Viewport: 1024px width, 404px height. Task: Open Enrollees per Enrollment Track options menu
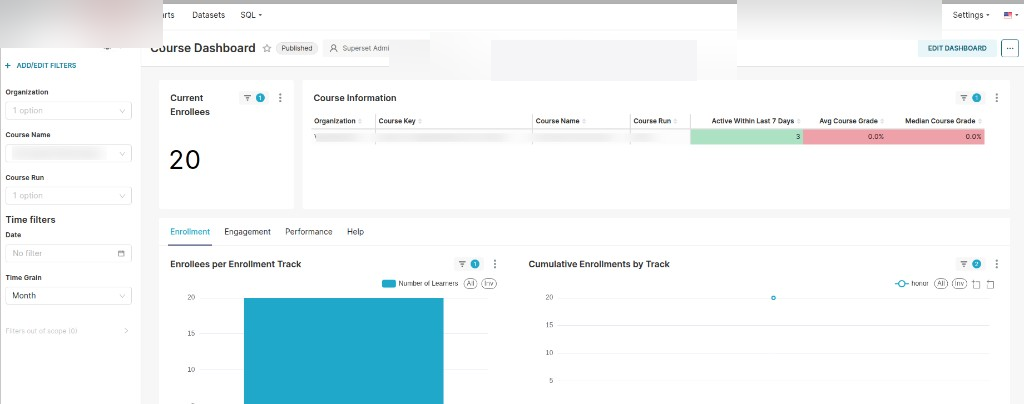(494, 264)
